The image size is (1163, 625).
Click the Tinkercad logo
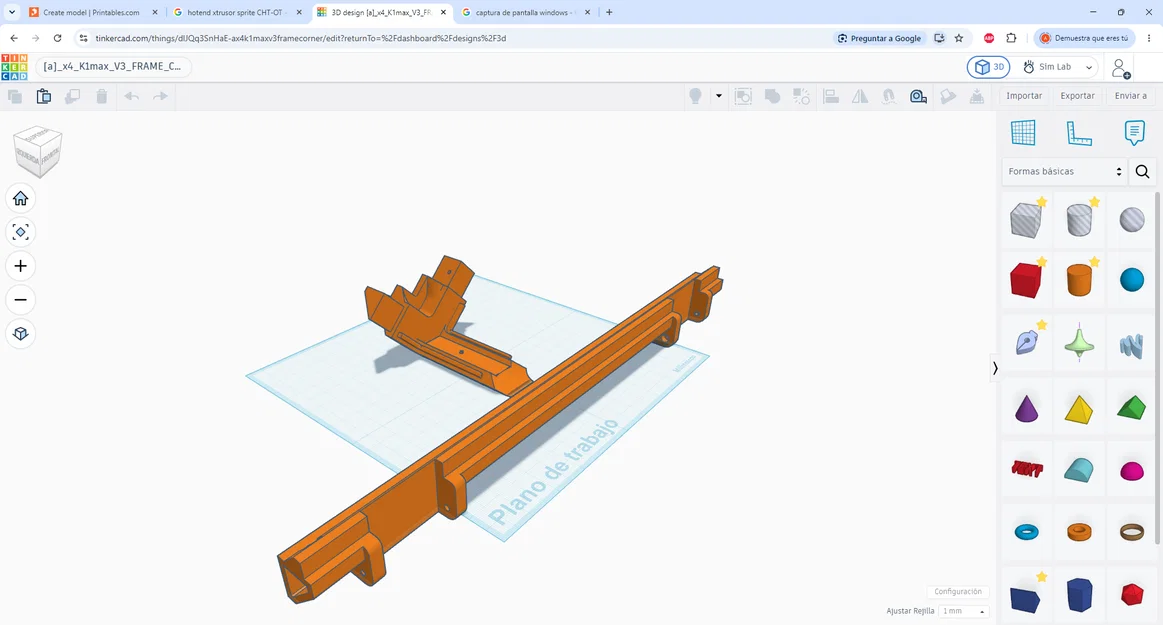coord(14,67)
